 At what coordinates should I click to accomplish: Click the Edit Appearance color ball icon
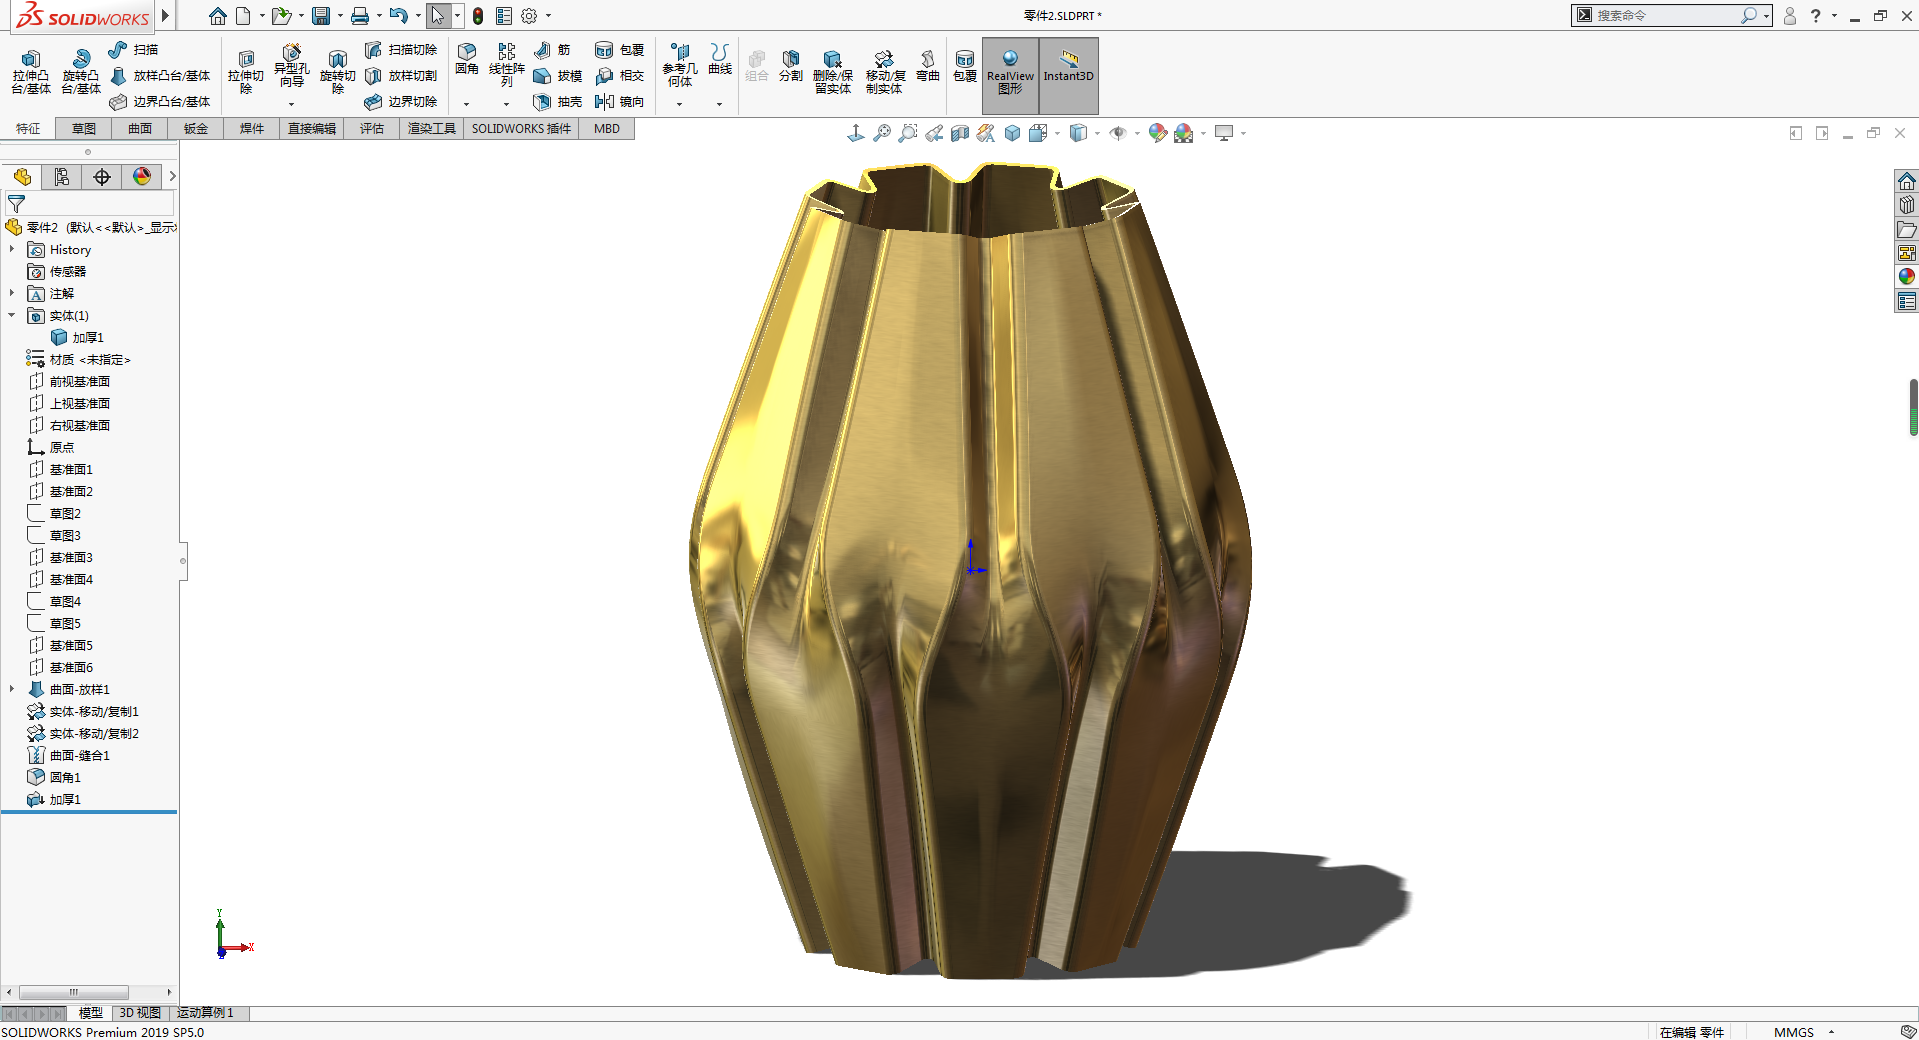(1157, 133)
